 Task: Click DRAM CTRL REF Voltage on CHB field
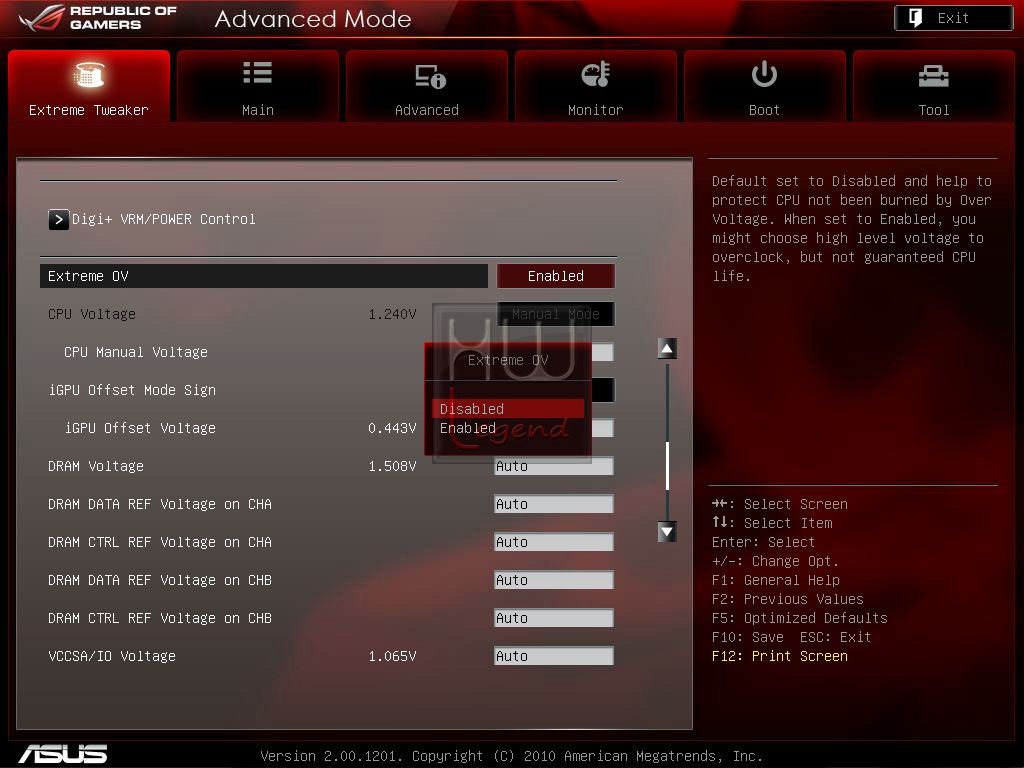pos(554,618)
